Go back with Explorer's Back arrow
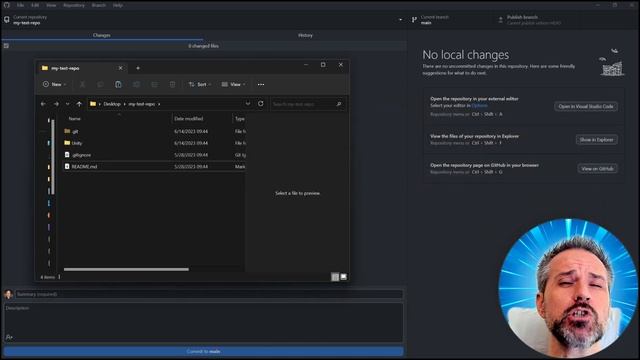The height and width of the screenshot is (360, 640). (x=43, y=104)
